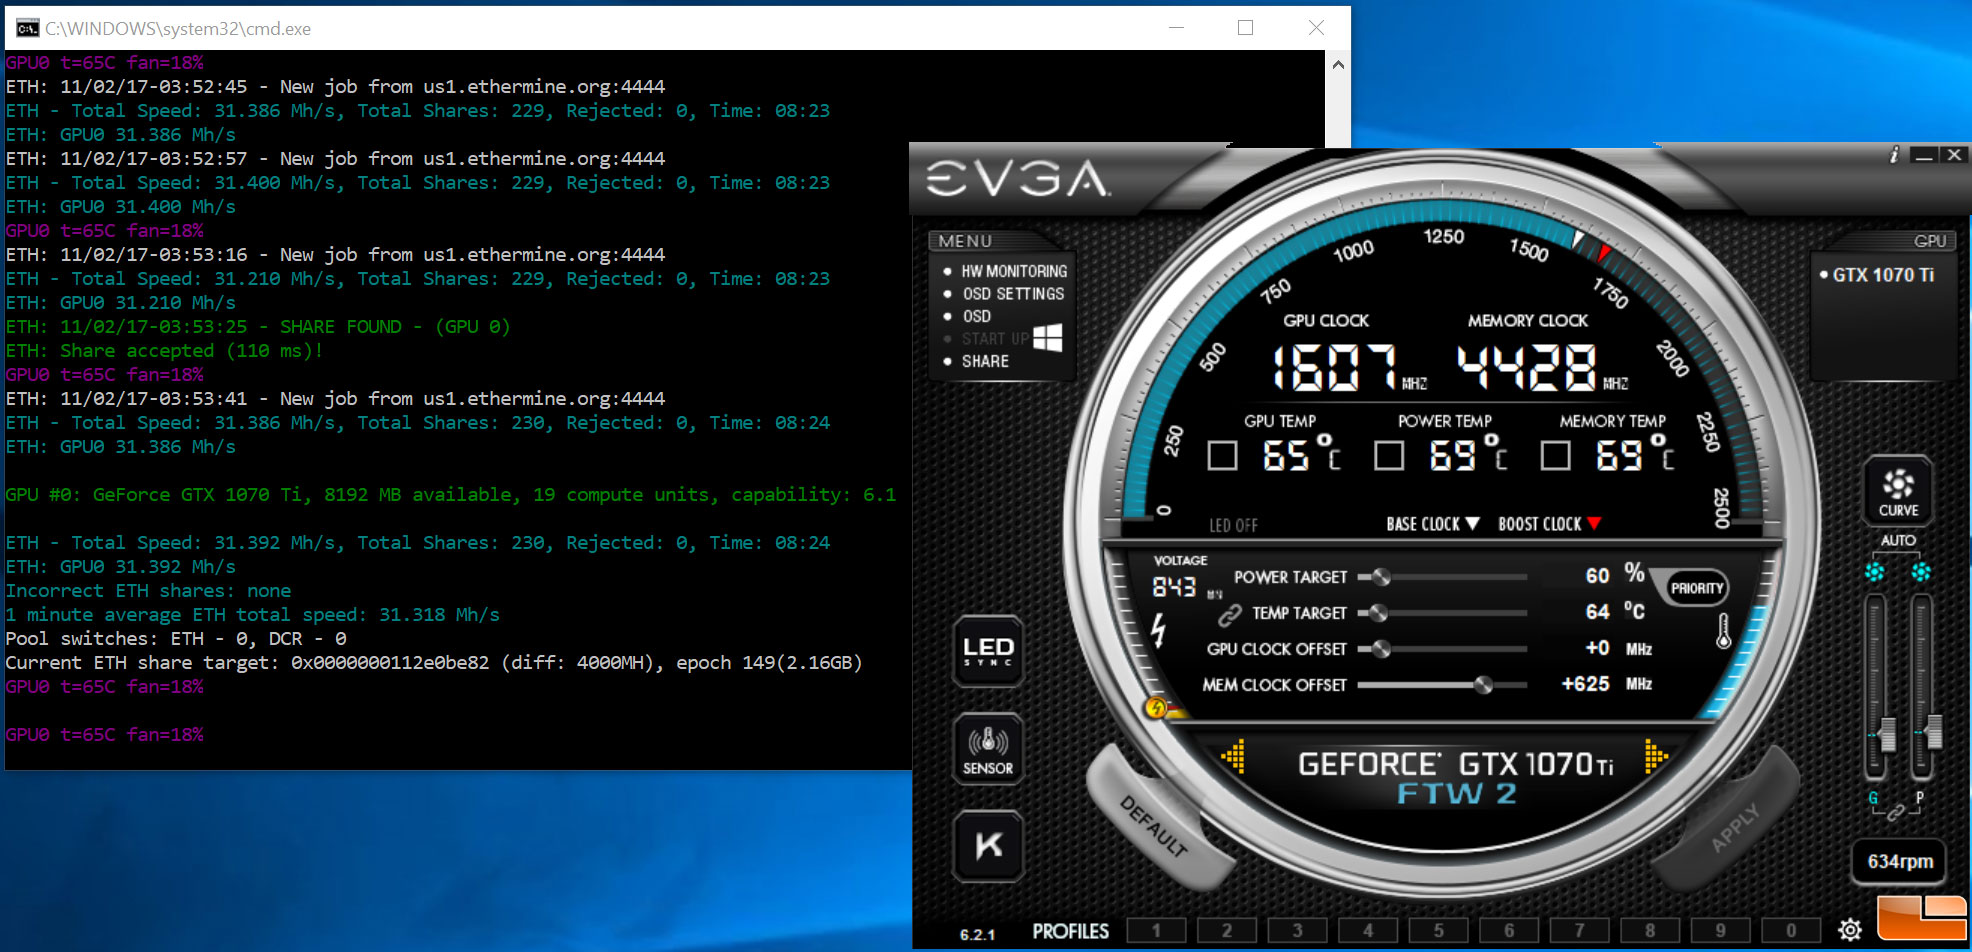Image resolution: width=1972 pixels, height=952 pixels.
Task: Click the K (K-Boost) button
Action: pyautogui.click(x=988, y=846)
